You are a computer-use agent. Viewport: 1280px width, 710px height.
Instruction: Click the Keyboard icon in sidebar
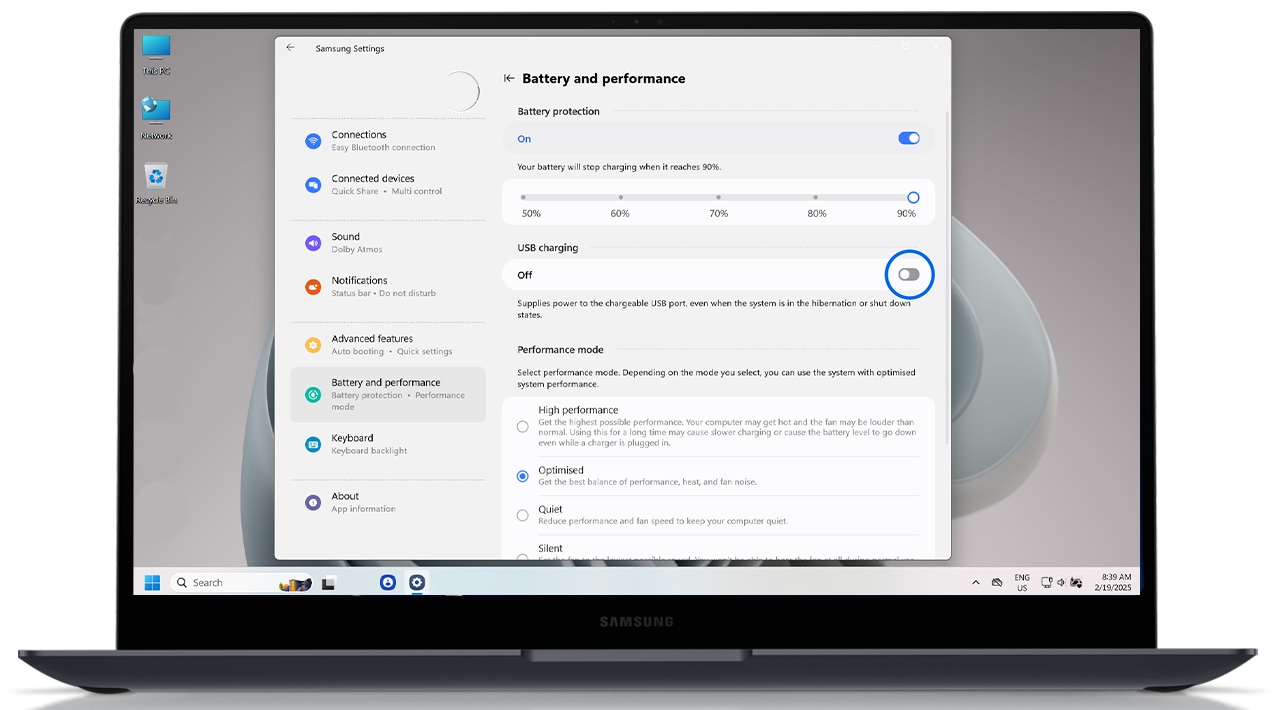pos(313,443)
